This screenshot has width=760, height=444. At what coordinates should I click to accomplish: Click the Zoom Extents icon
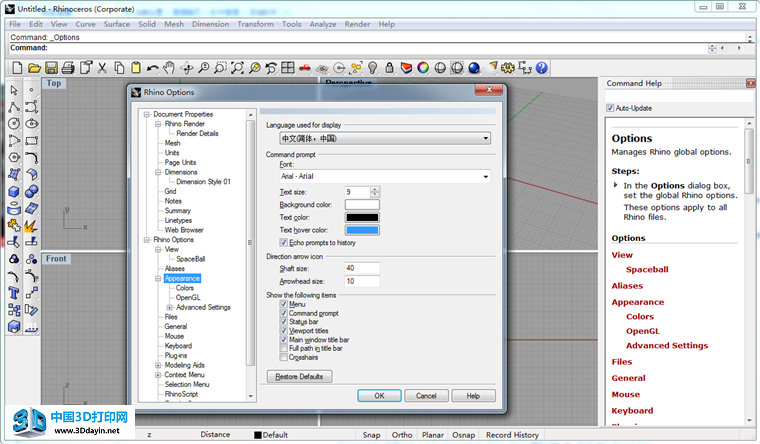tap(238, 68)
